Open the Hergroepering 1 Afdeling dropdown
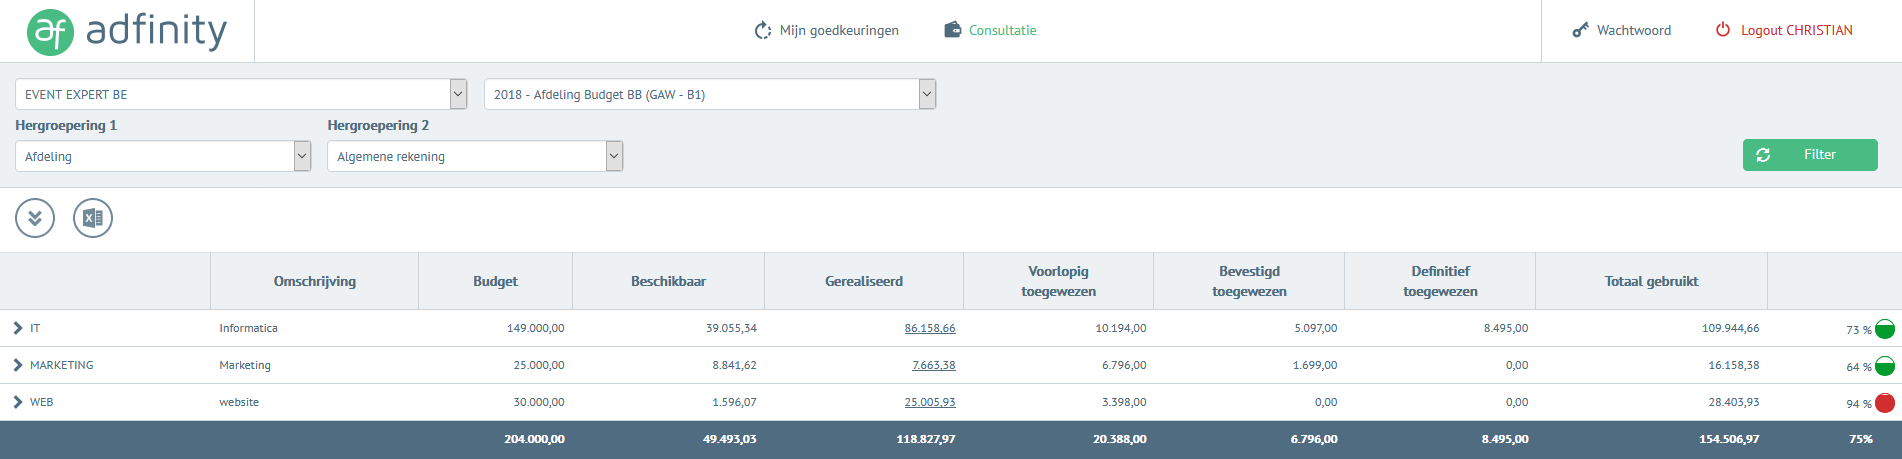 pos(163,157)
